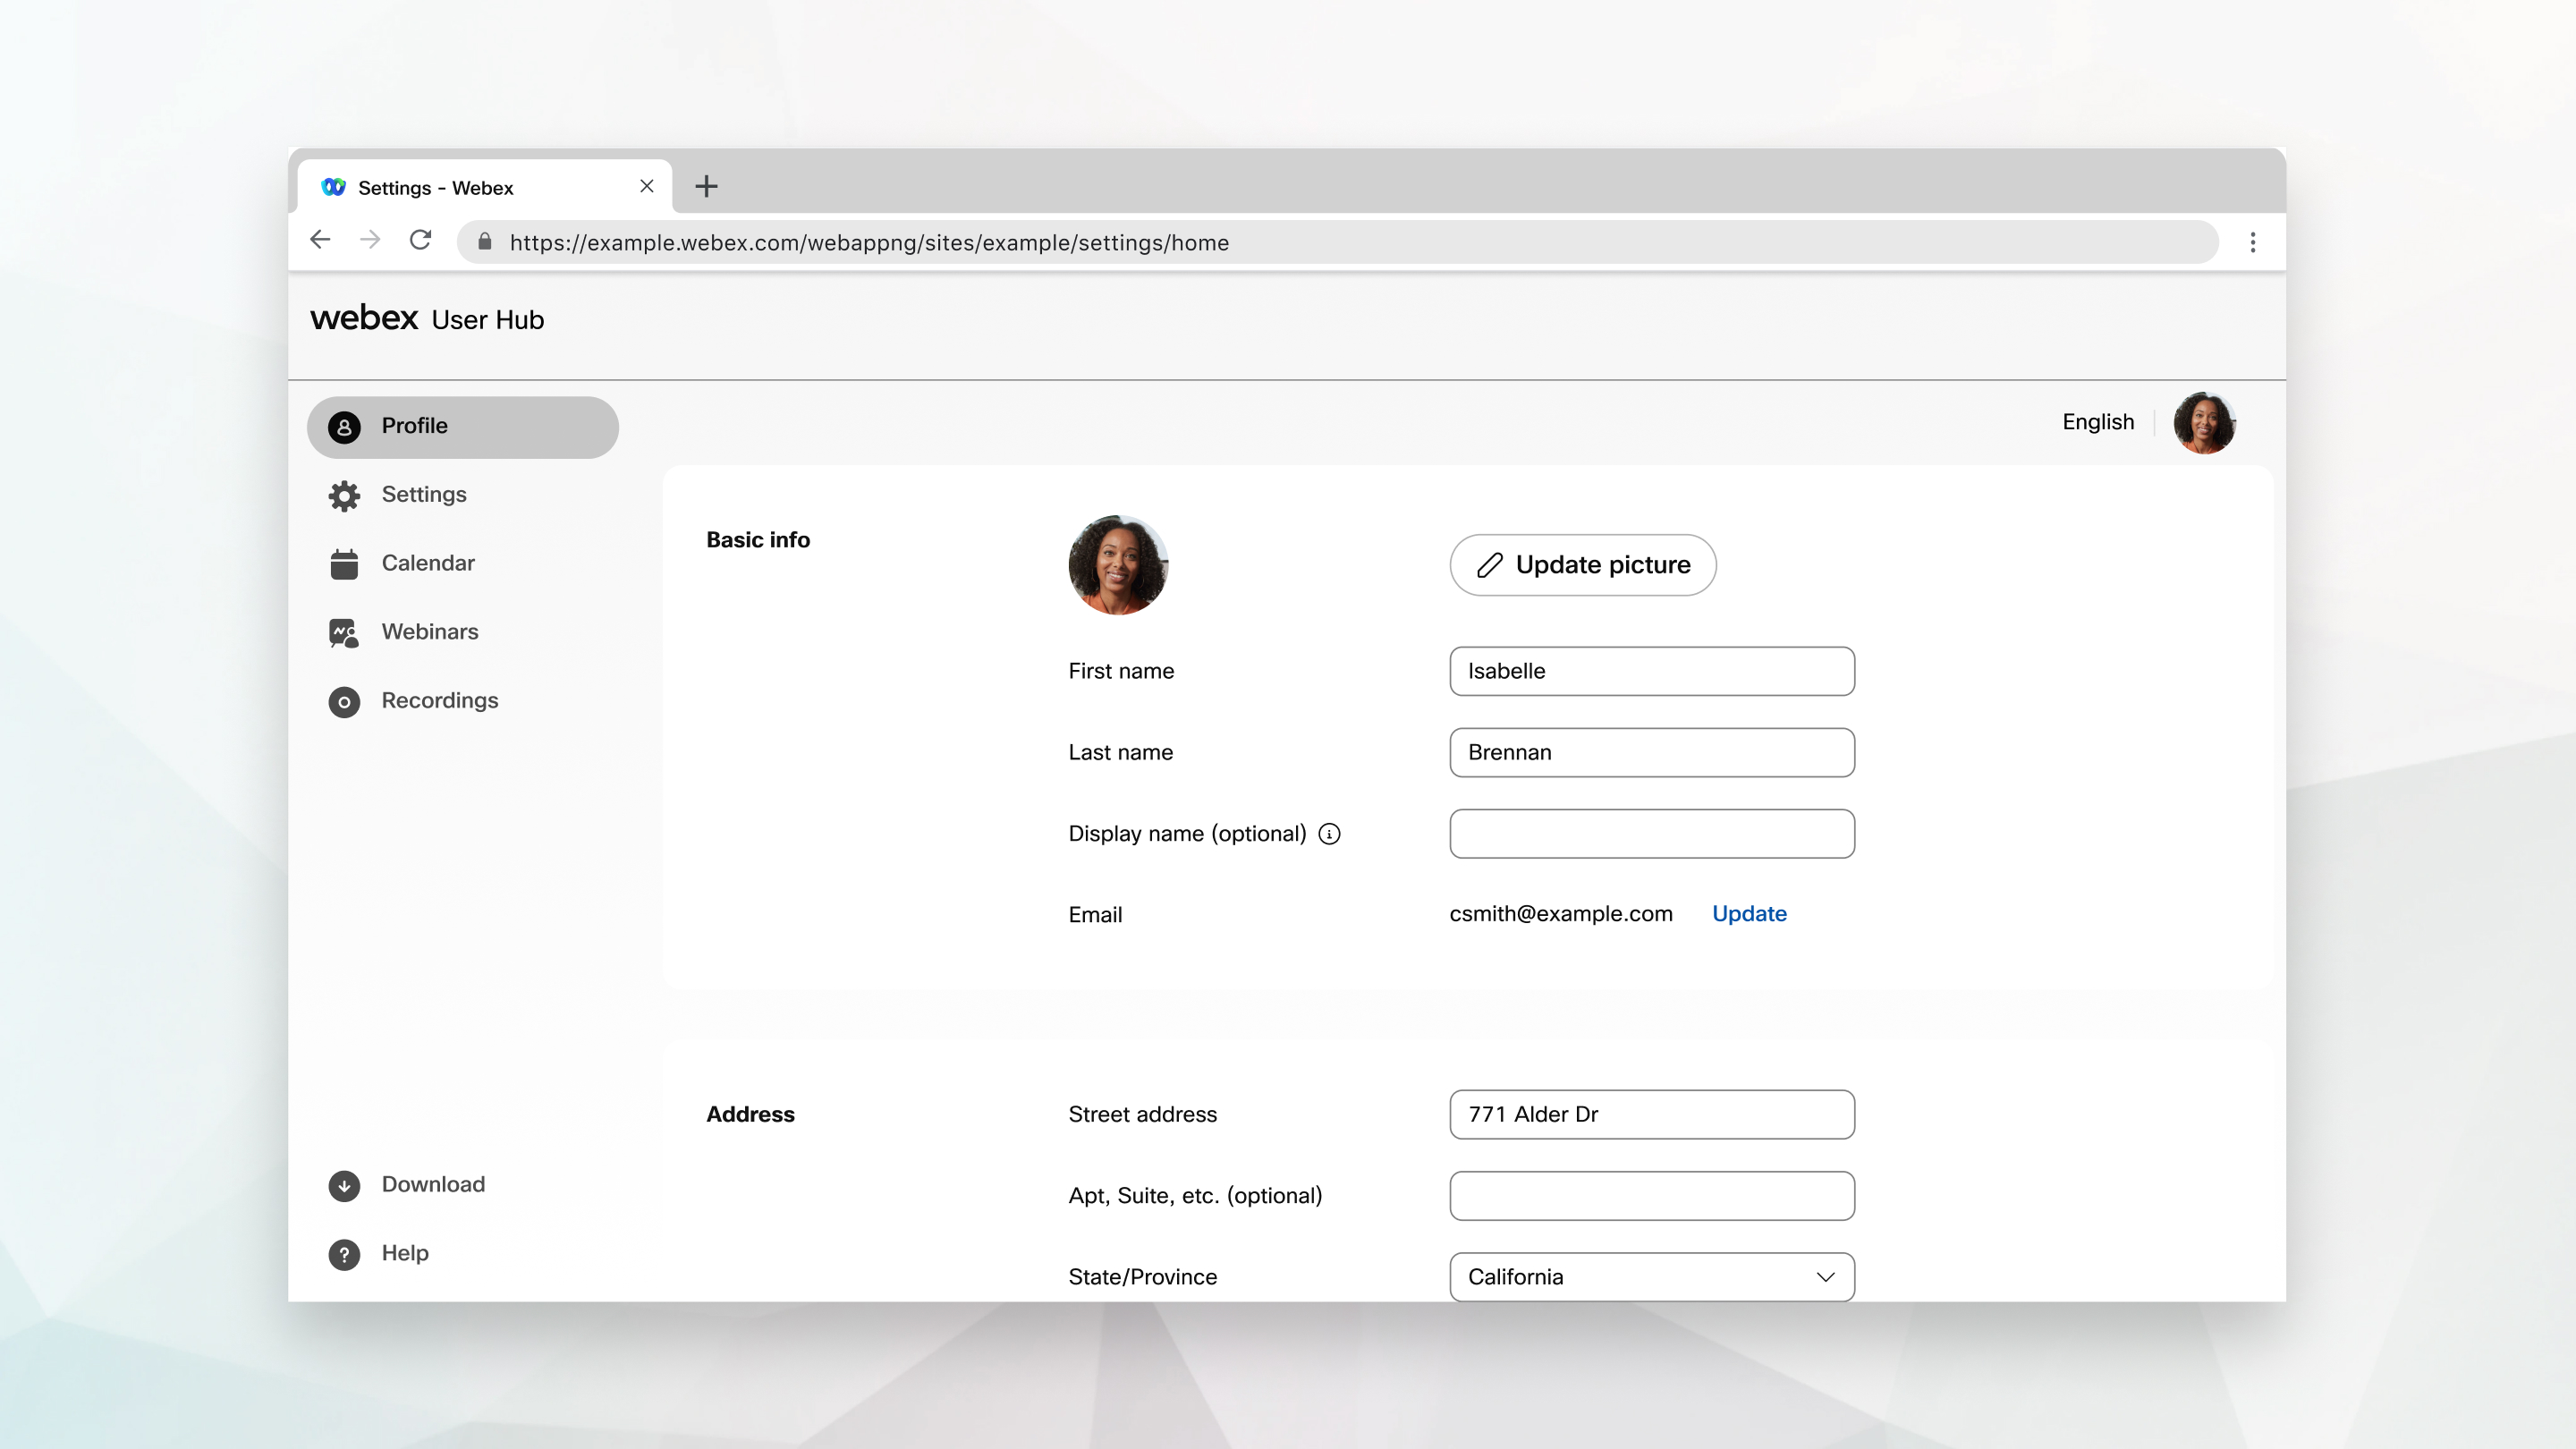Open new browser tab
The height and width of the screenshot is (1449, 2576).
coord(706,188)
